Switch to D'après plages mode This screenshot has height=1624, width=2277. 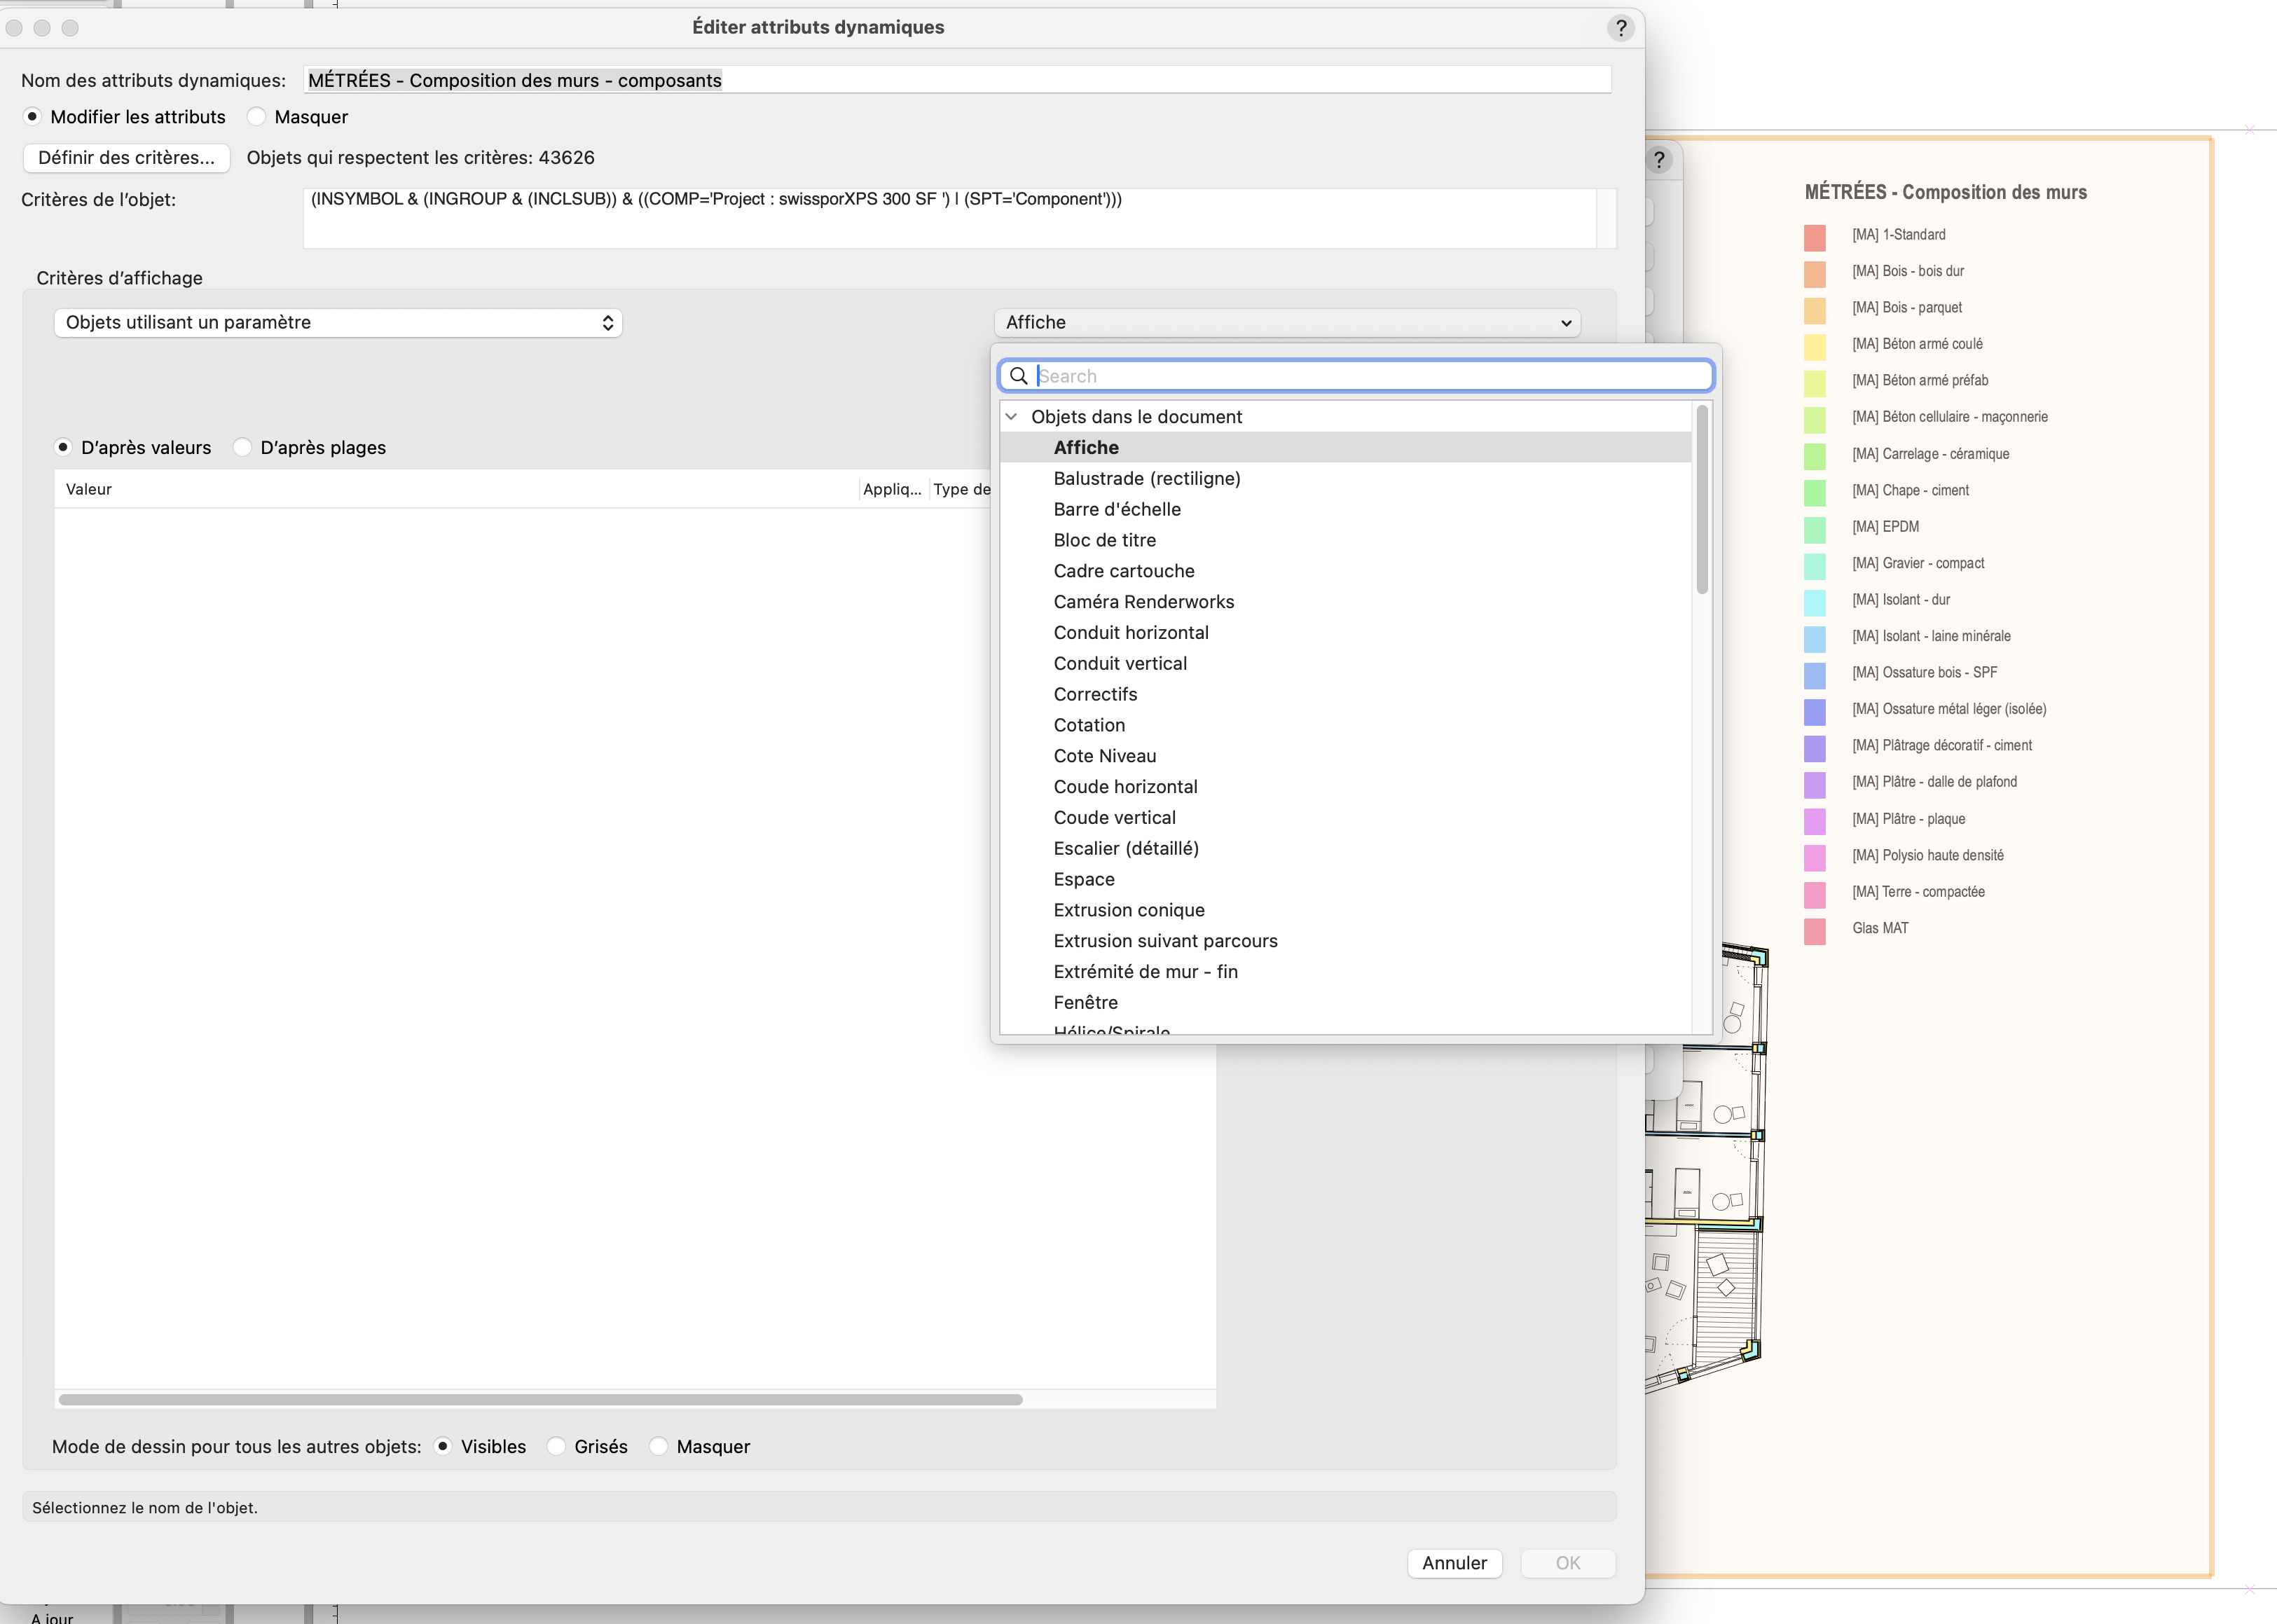(x=242, y=447)
